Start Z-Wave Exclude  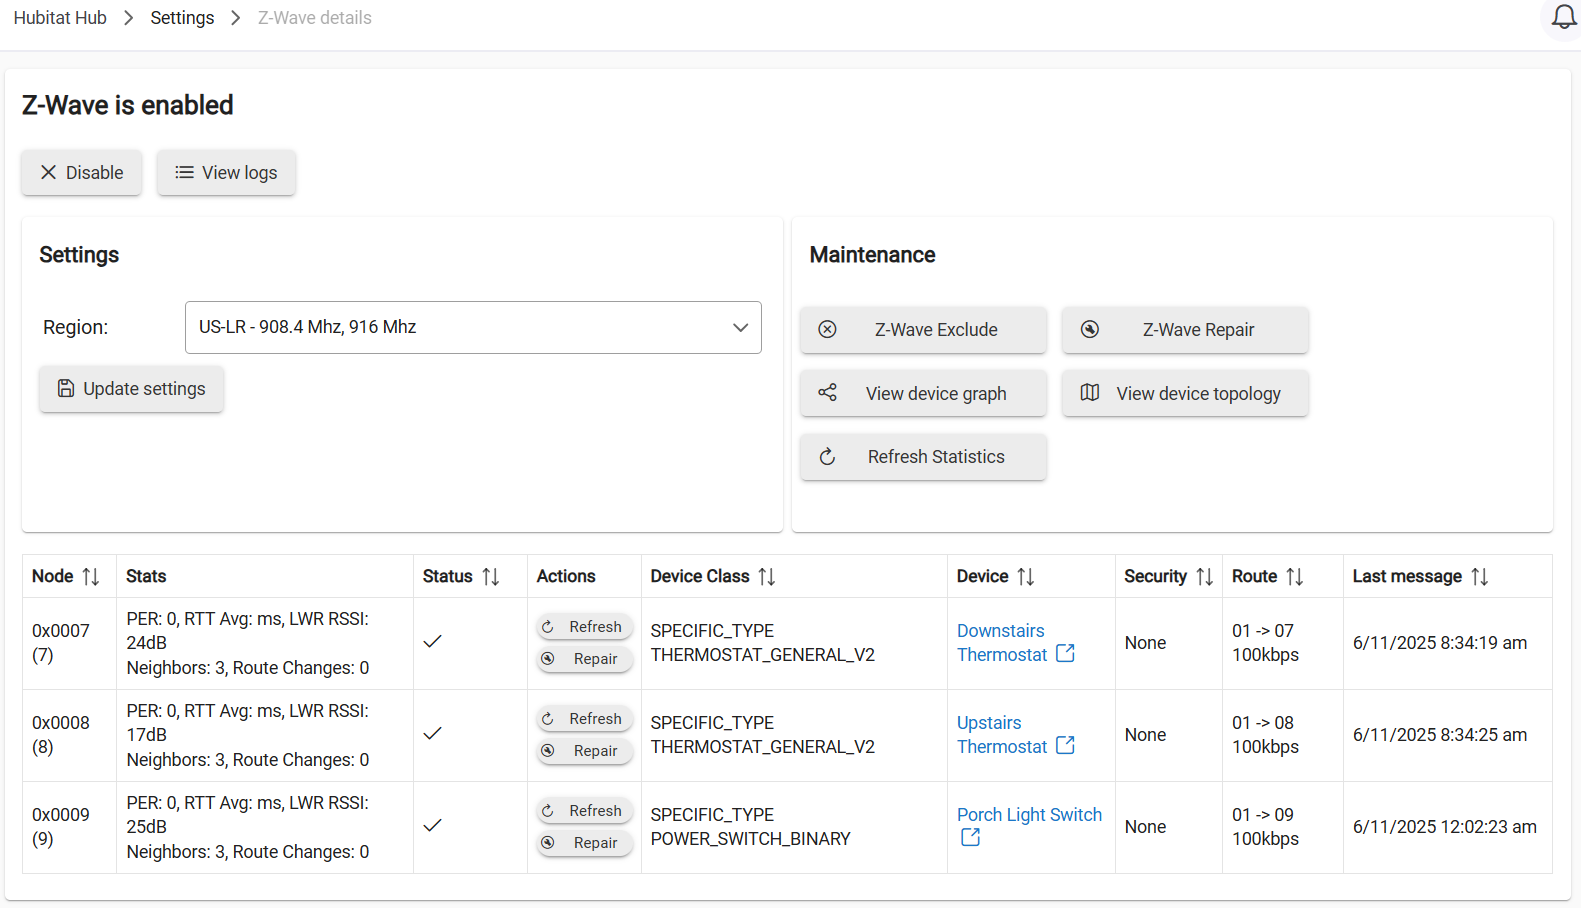(923, 330)
